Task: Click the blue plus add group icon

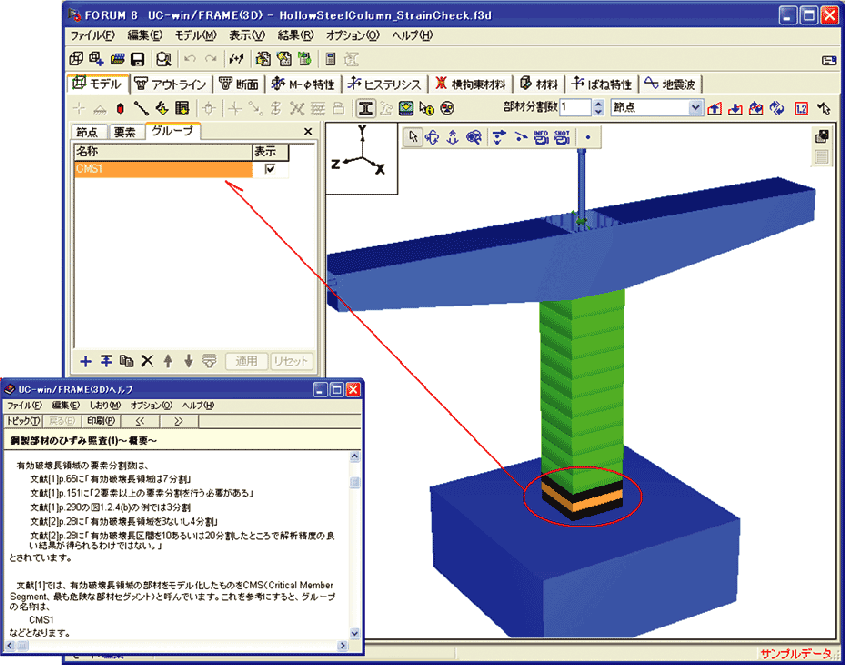Action: [86, 361]
